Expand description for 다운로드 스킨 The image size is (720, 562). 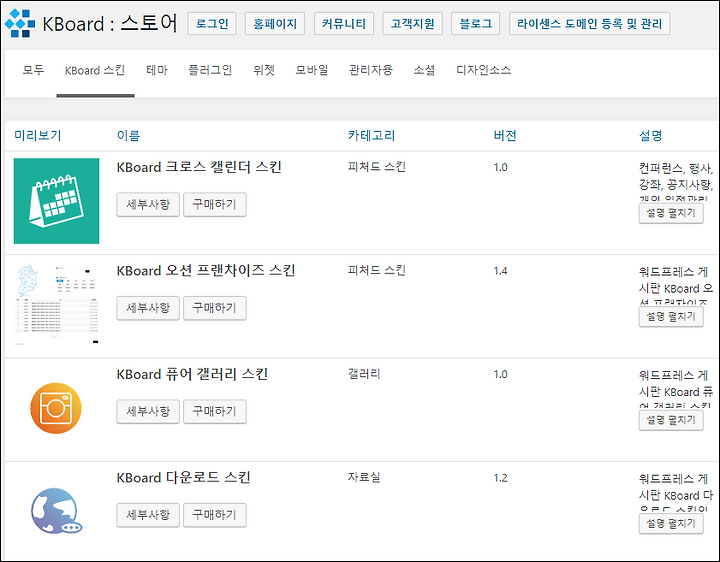pyautogui.click(x=671, y=524)
